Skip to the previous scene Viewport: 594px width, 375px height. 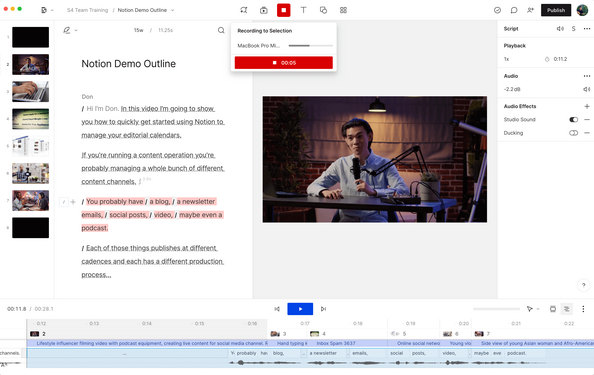point(277,309)
